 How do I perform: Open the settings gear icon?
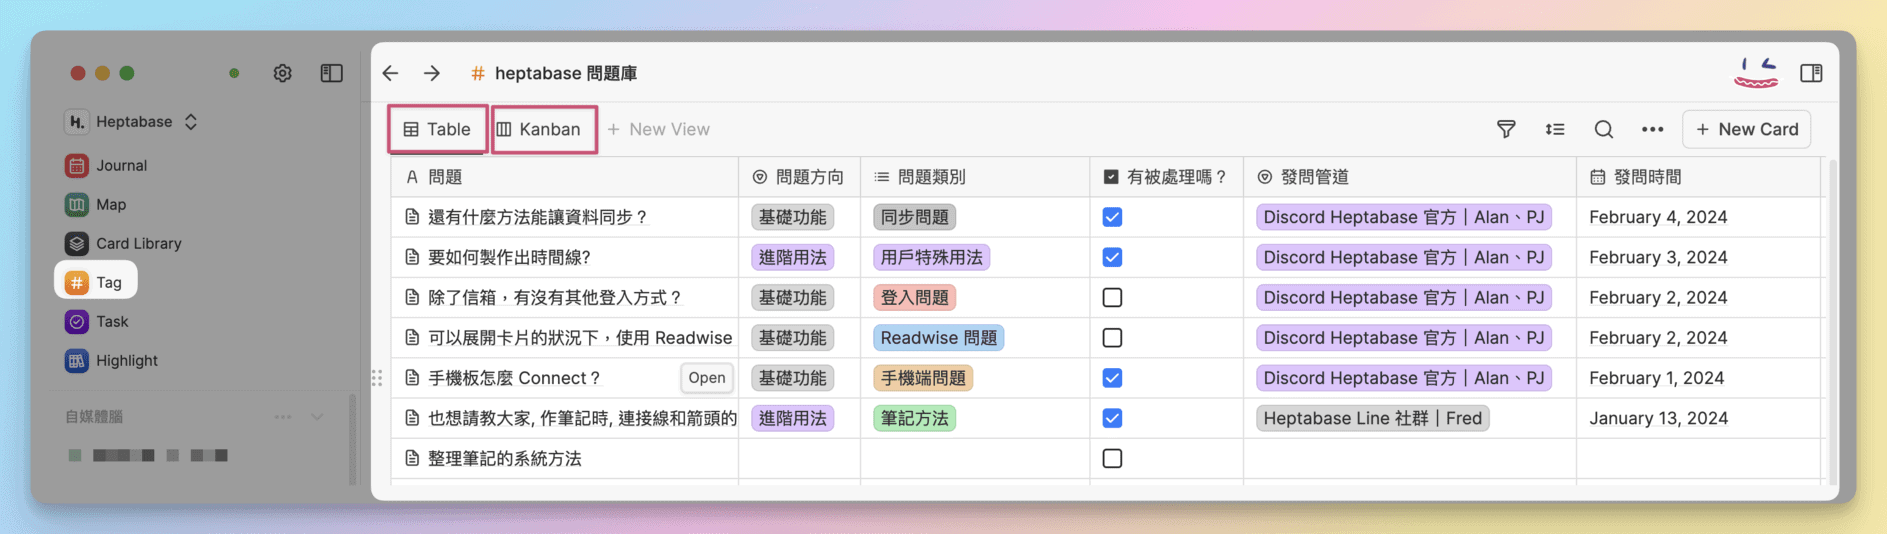[283, 73]
